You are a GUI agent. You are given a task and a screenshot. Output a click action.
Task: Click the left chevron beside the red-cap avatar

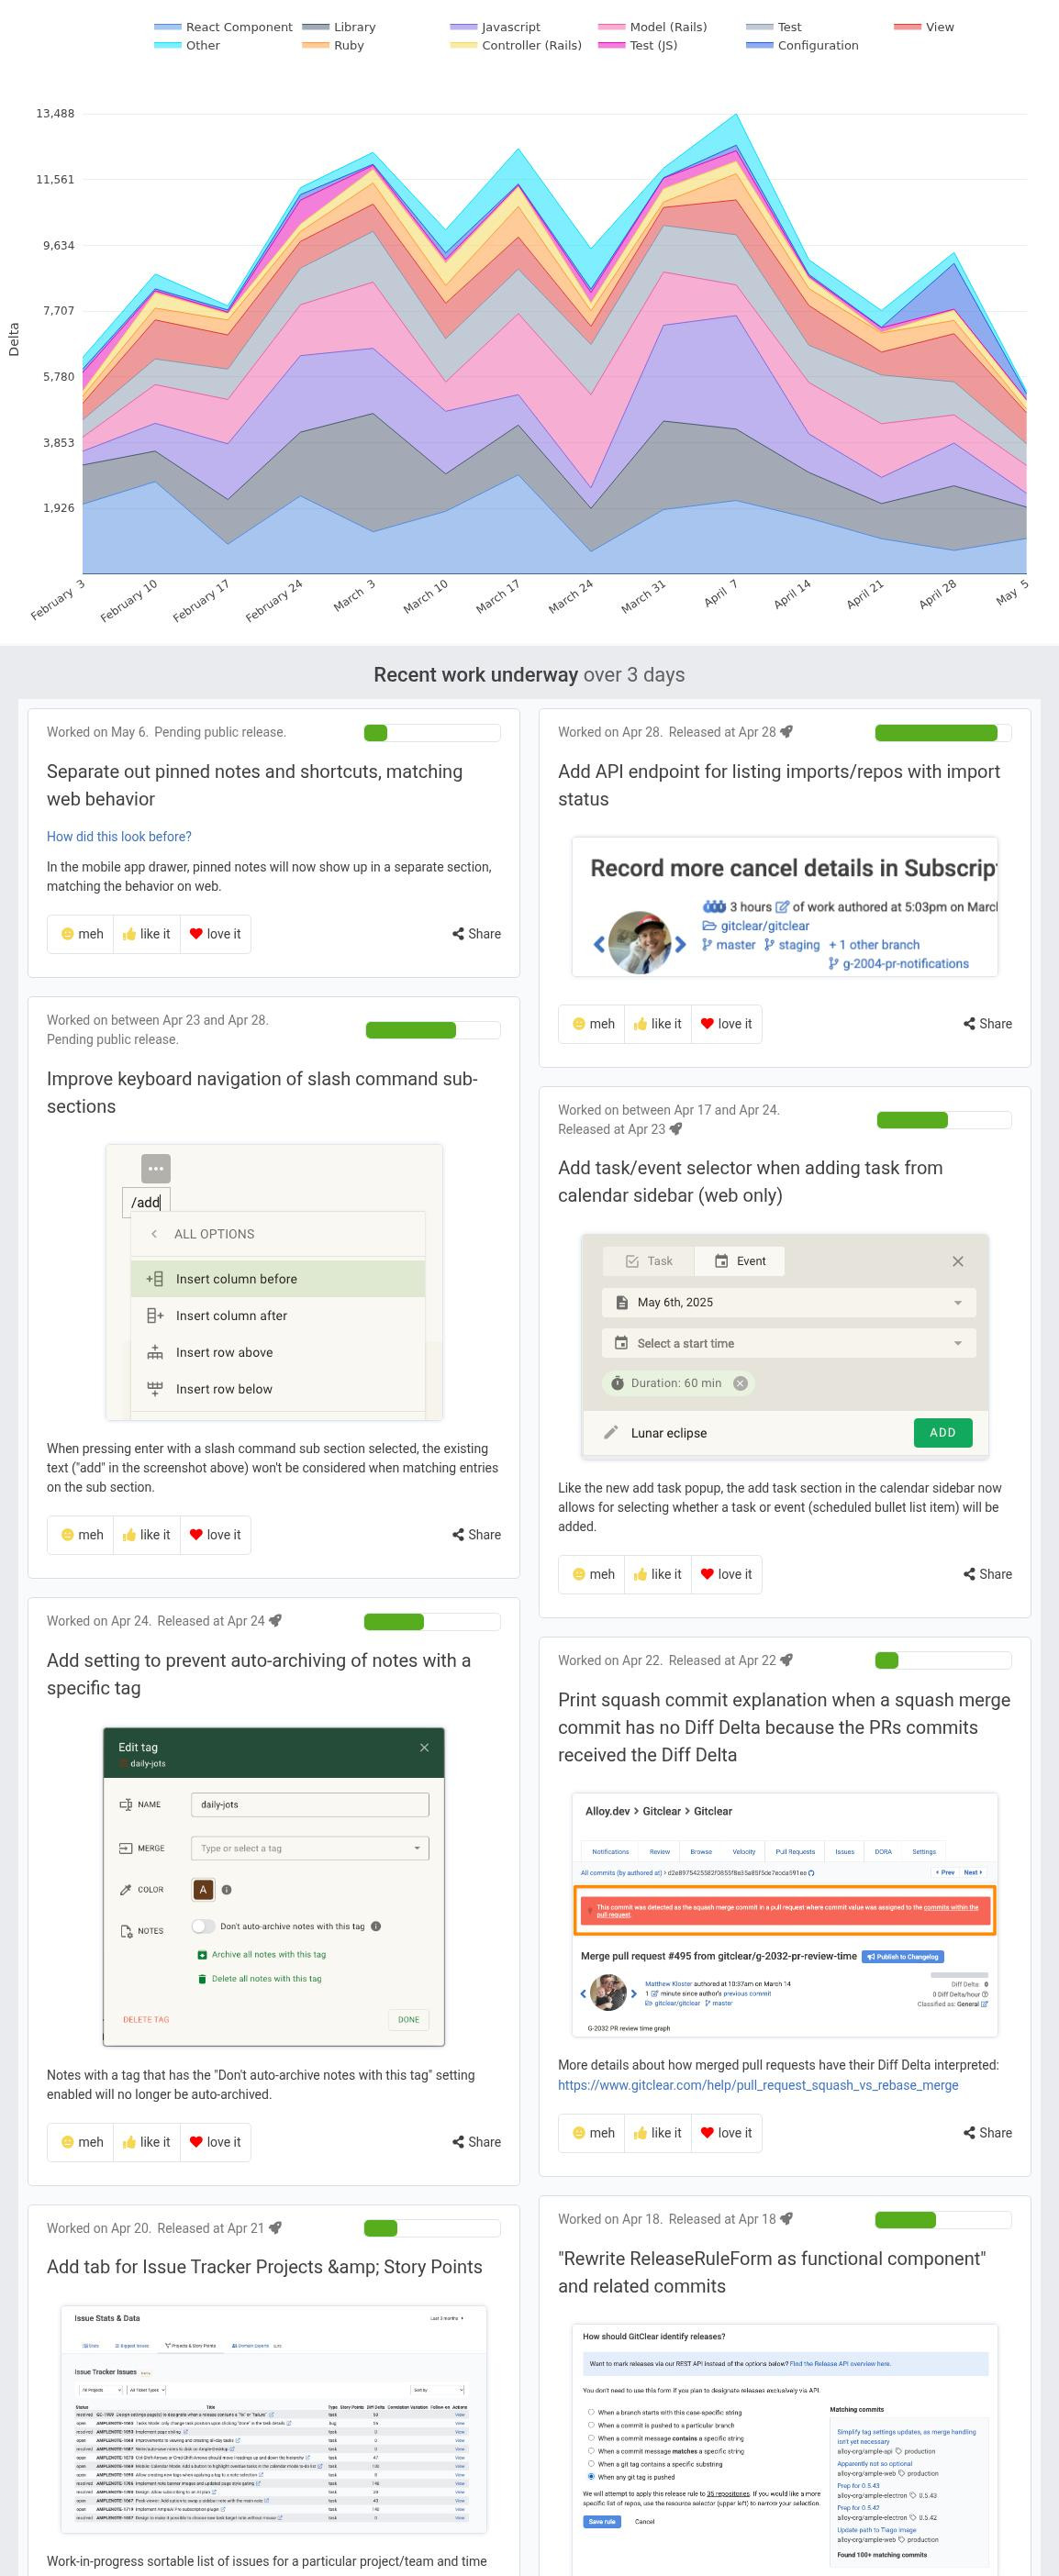599,944
